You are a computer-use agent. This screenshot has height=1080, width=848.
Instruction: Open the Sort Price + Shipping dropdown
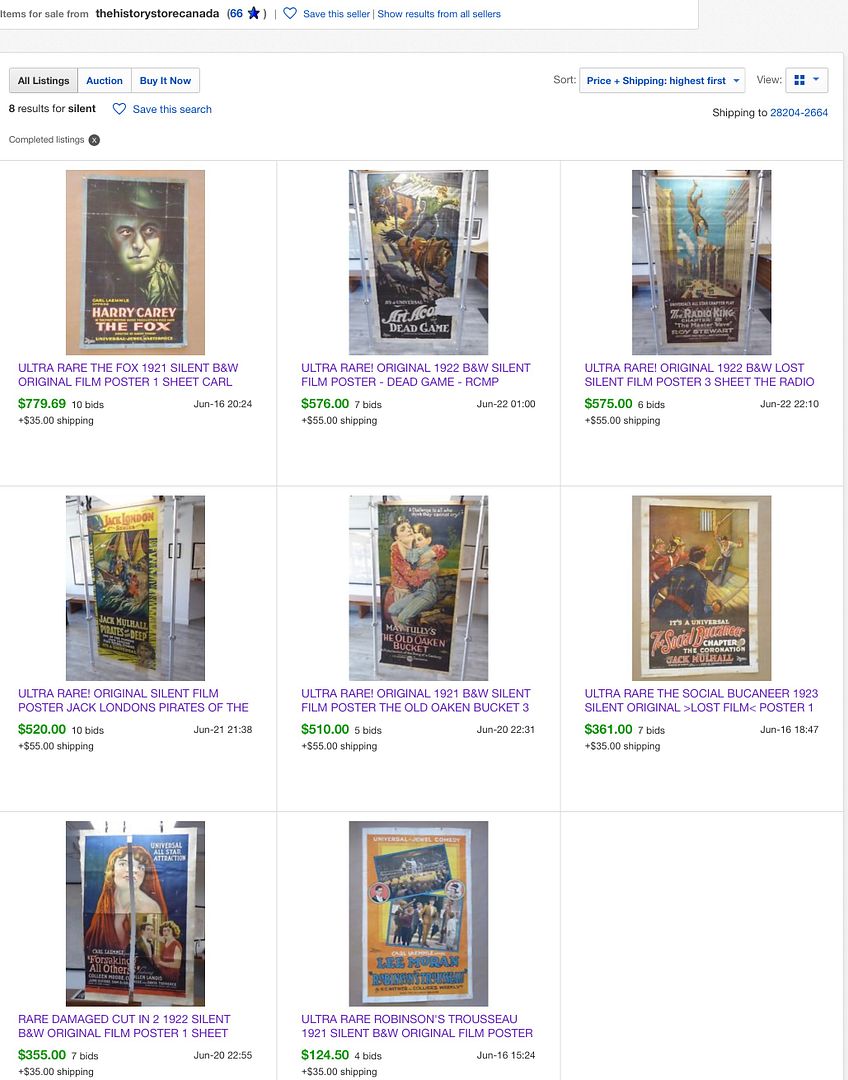pos(662,81)
